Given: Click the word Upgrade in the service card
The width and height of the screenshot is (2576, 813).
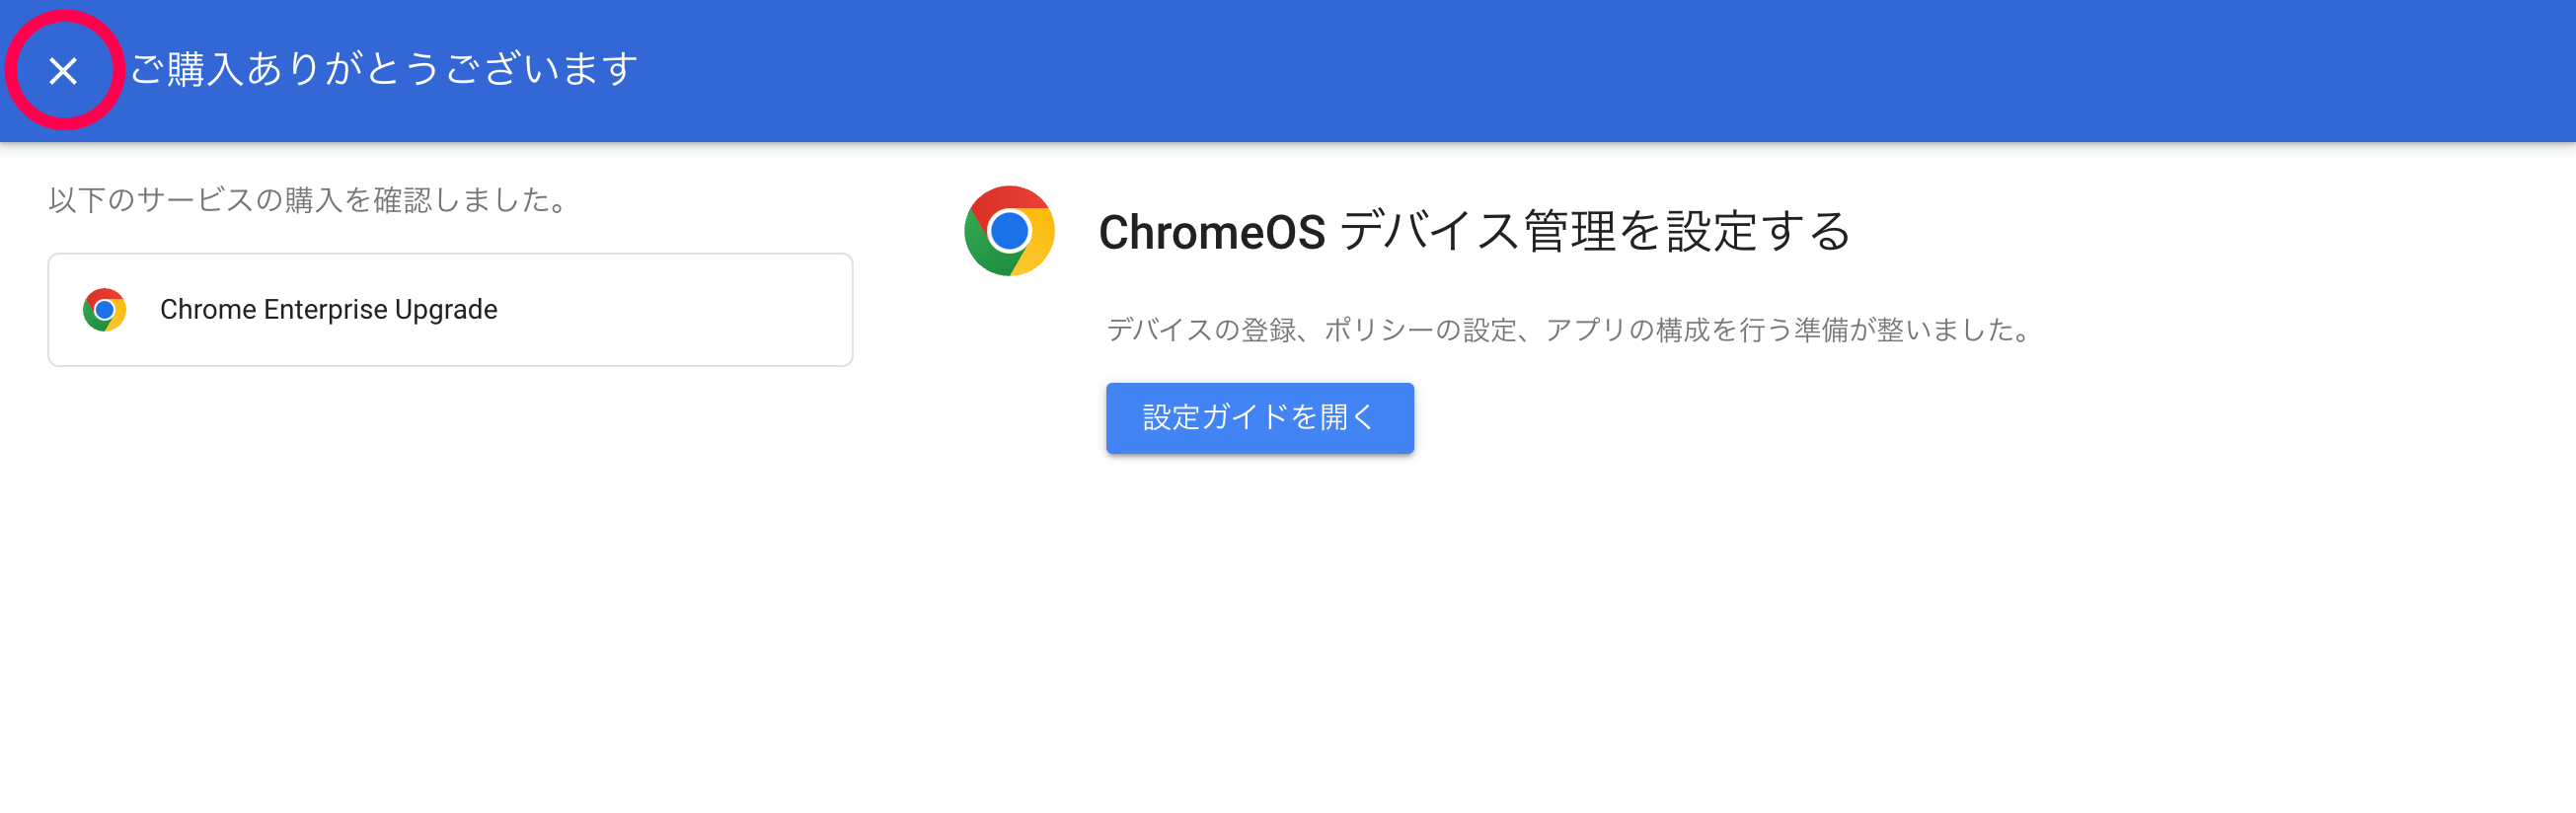Looking at the screenshot, I should point(446,310).
